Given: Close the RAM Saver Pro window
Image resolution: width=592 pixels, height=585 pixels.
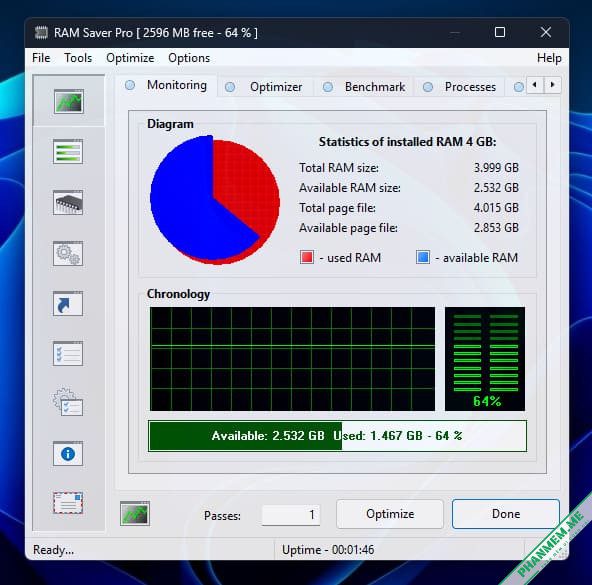Looking at the screenshot, I should point(546,32).
